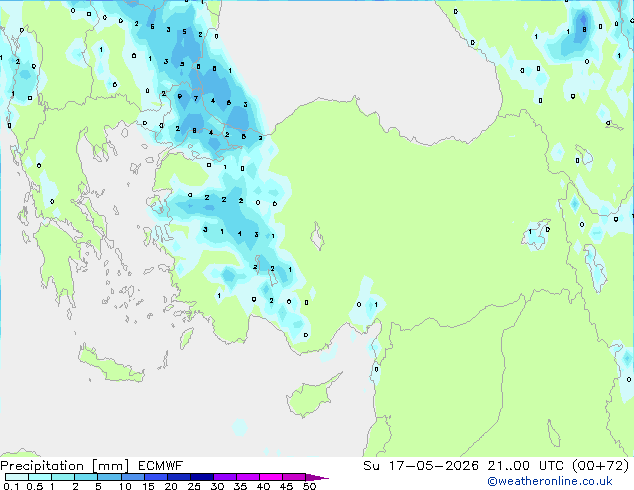Click the "50" label under the legend
This screenshot has width=634, height=490.
(x=310, y=486)
